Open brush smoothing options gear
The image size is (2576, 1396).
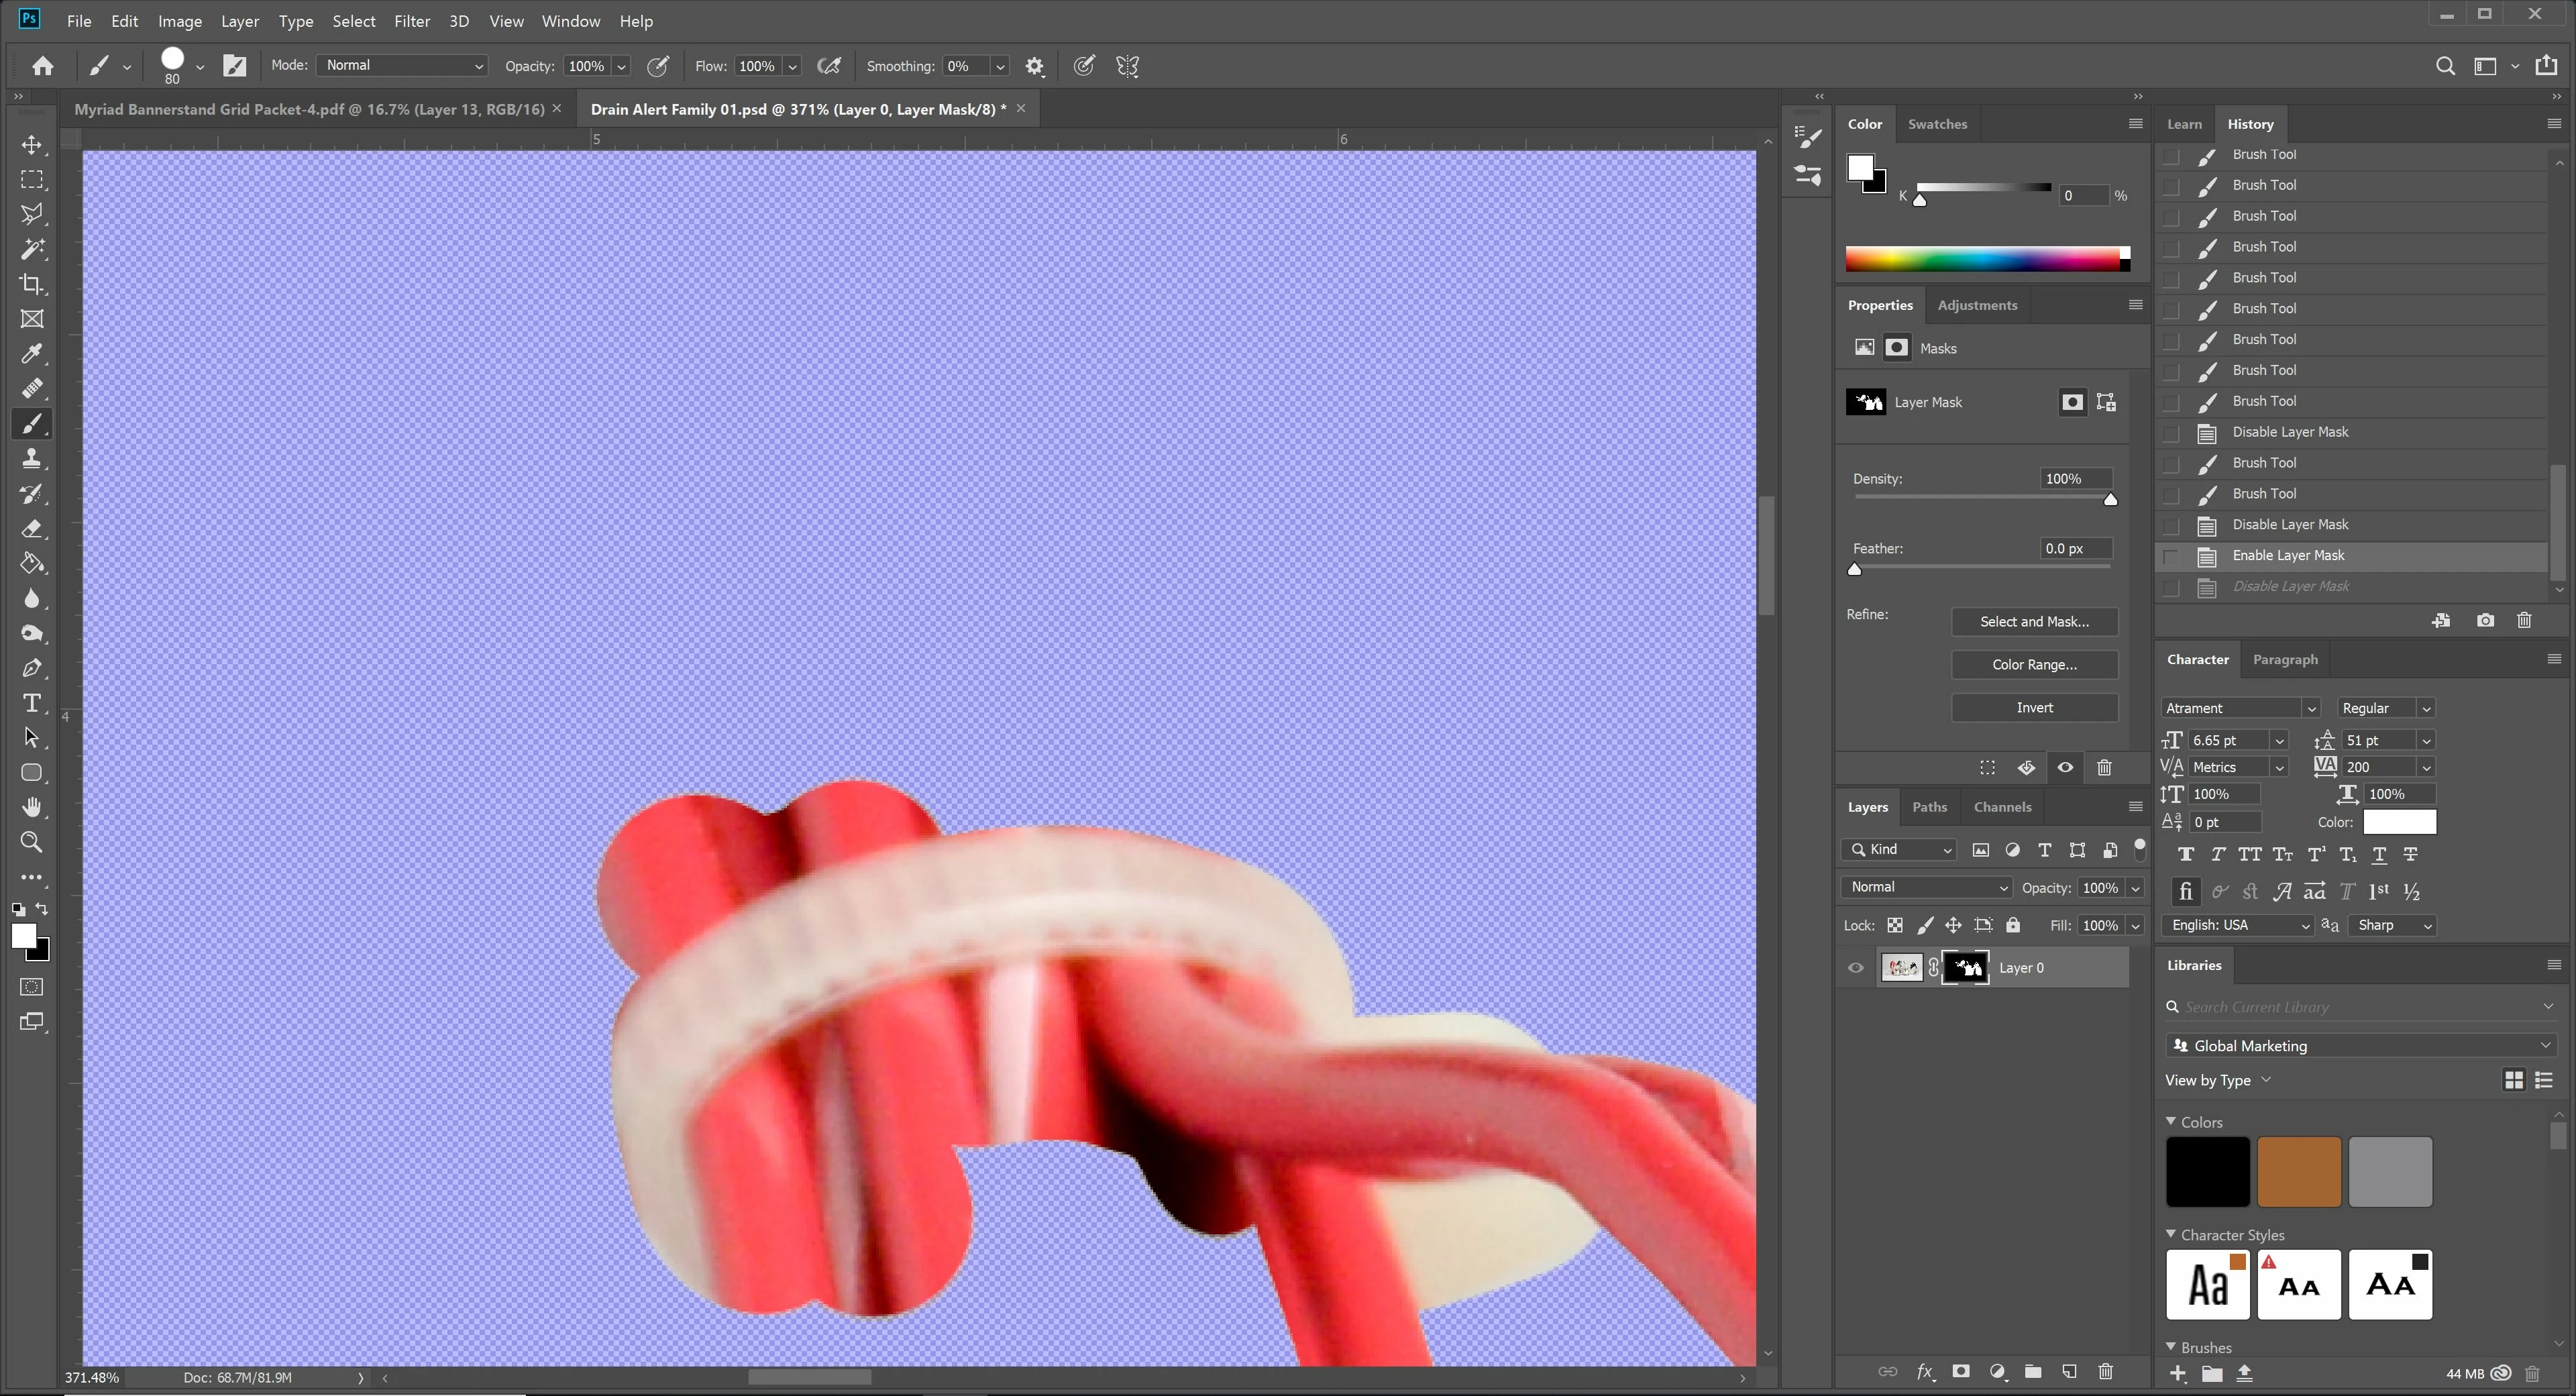(1035, 67)
